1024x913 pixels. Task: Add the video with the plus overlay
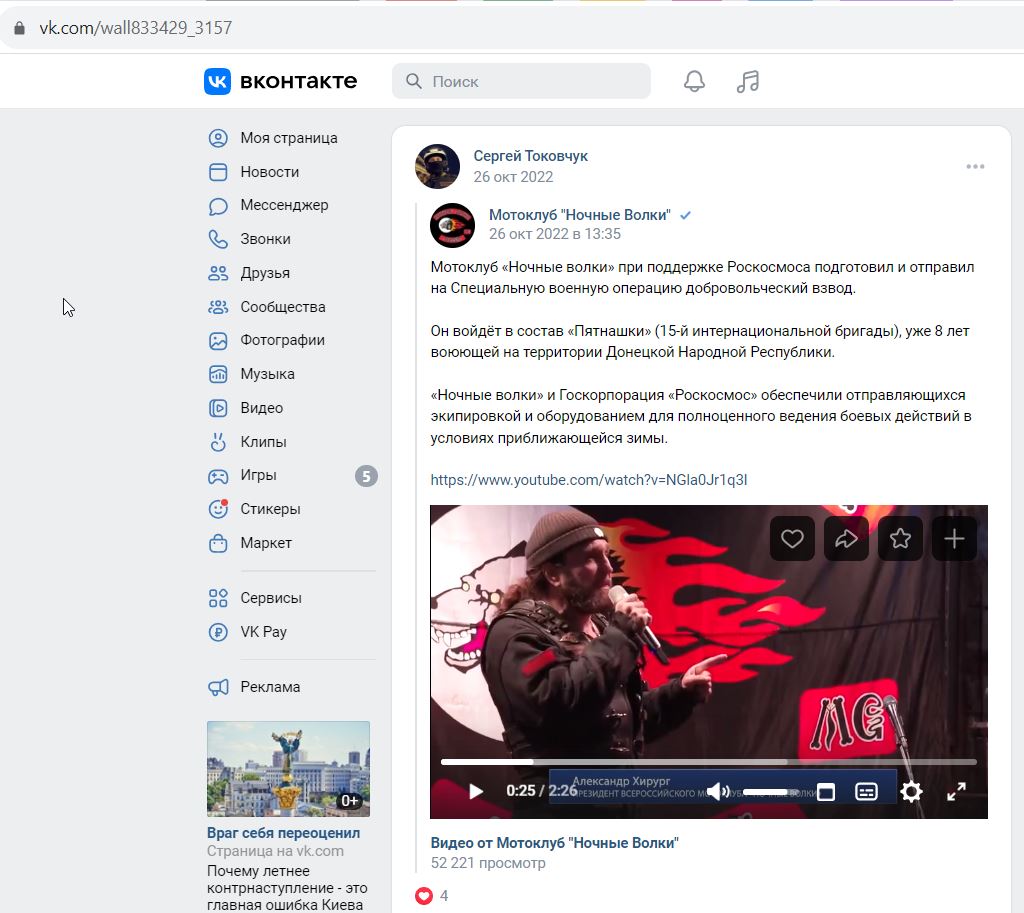pos(954,539)
